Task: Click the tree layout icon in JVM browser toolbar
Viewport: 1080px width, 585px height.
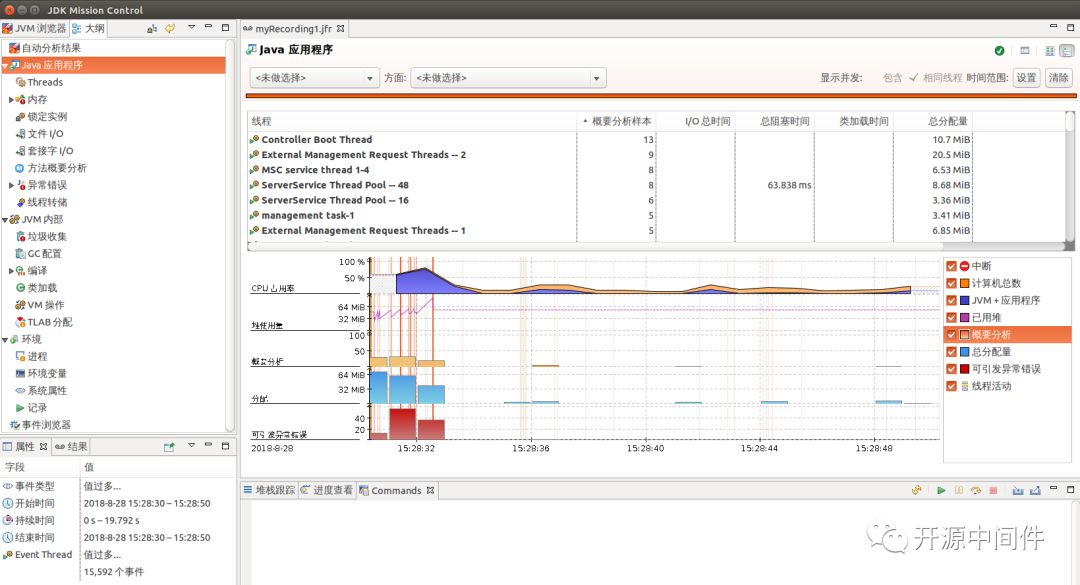Action: click(152, 28)
